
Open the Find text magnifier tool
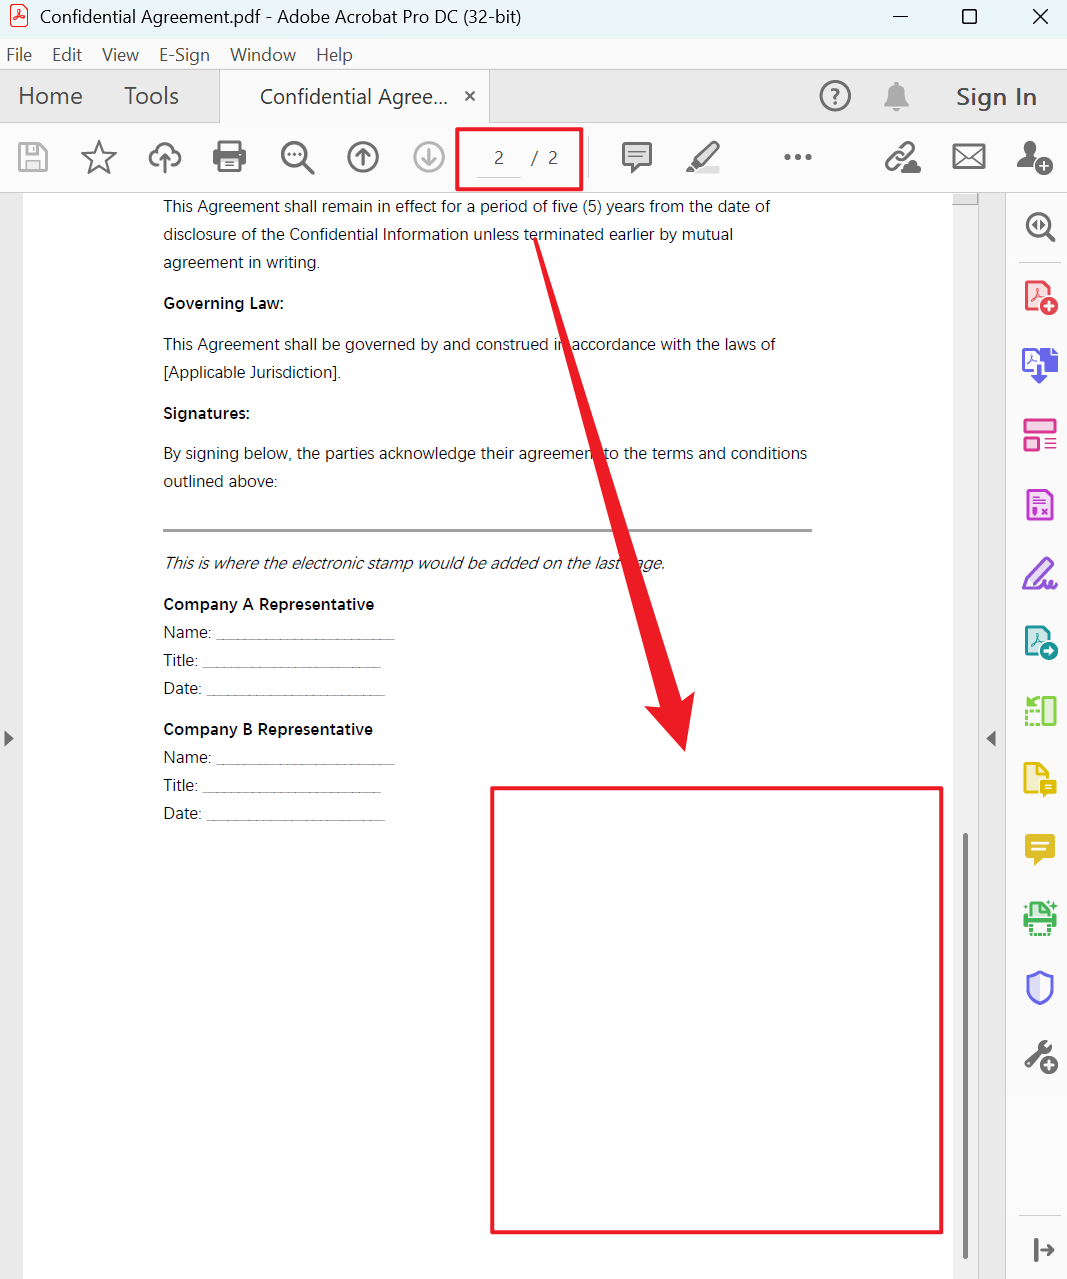pos(297,157)
